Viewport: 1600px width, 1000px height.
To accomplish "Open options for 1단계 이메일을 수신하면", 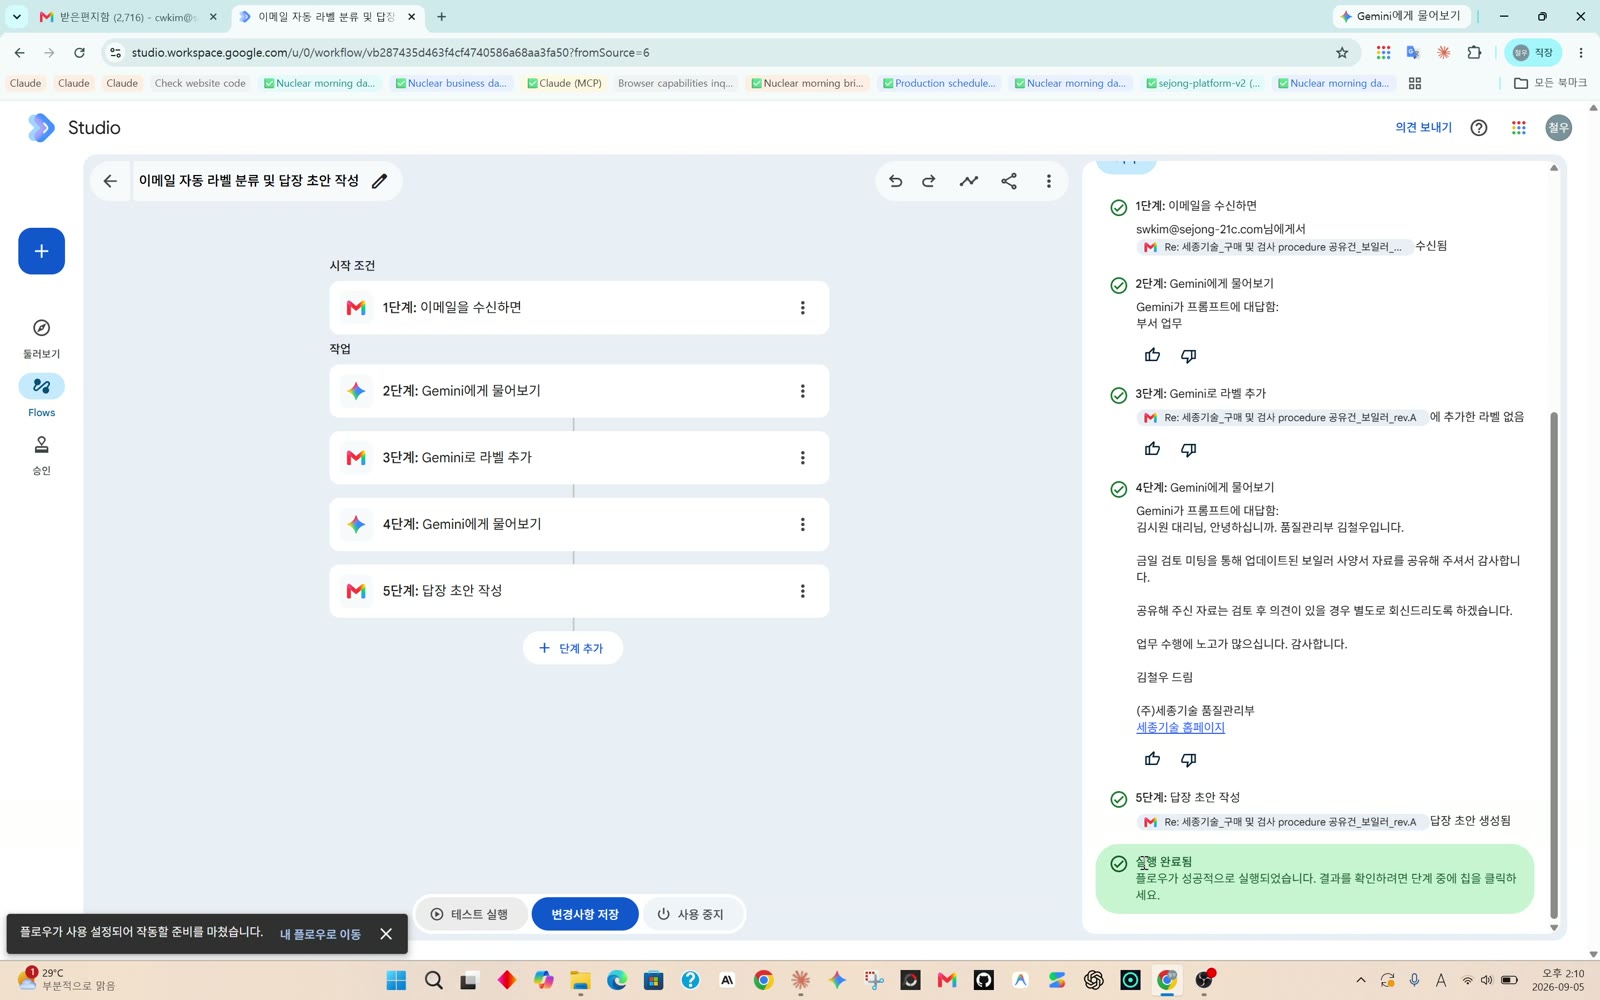I will tap(802, 308).
